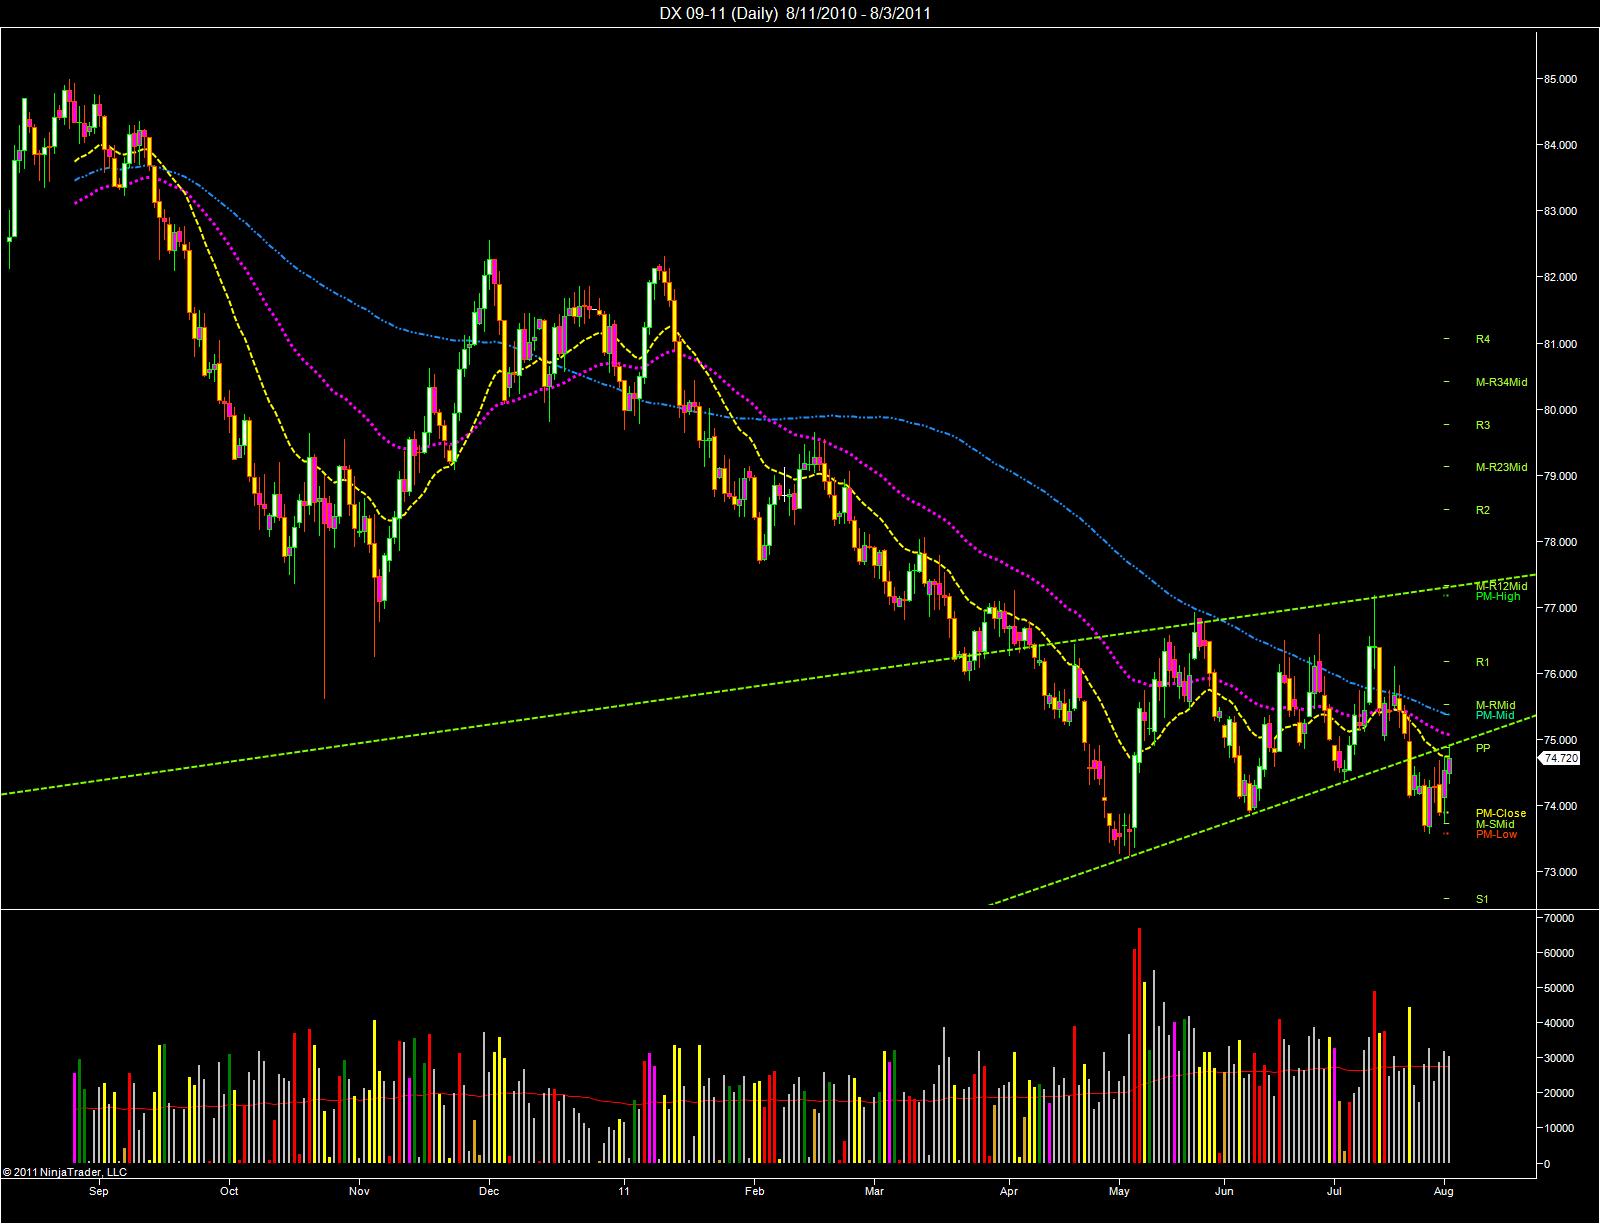The height and width of the screenshot is (1224, 1600).
Task: Click the 83.000 price axis label
Action: click(1561, 211)
